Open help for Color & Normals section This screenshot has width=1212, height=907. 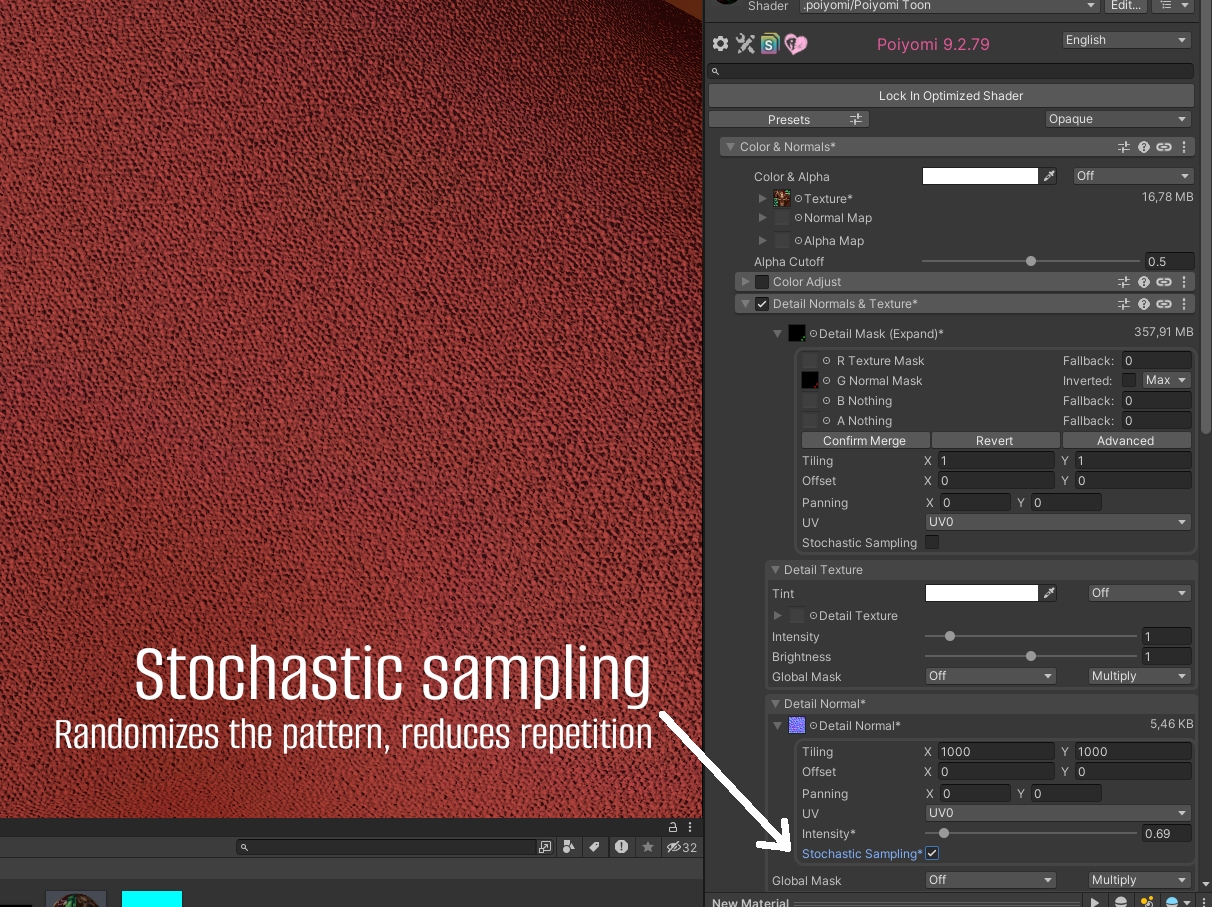coord(1144,147)
